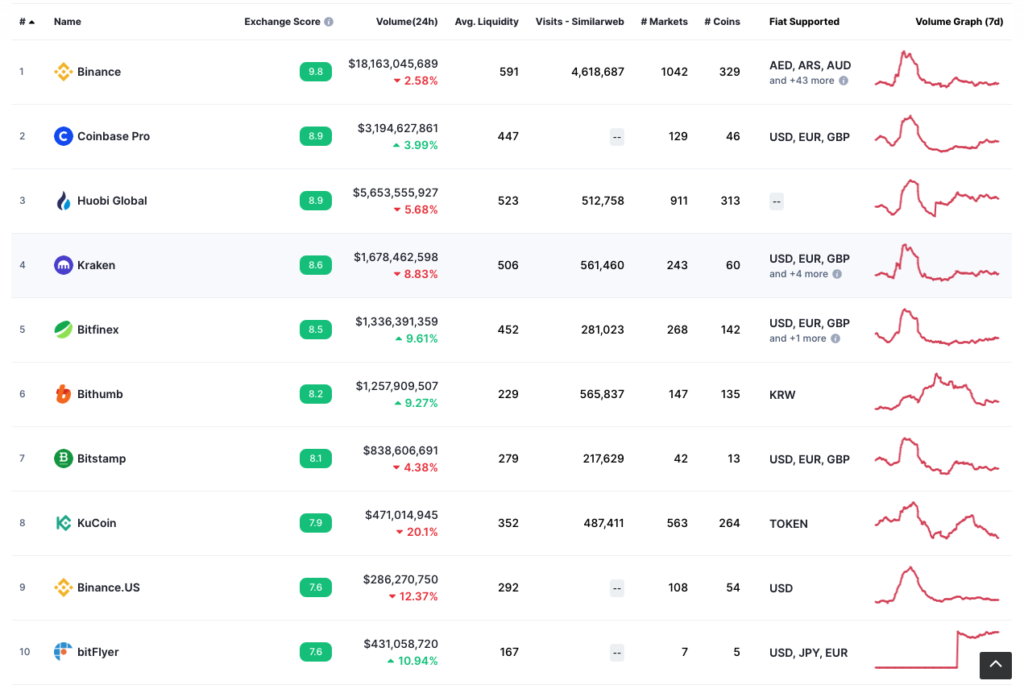Click the Binance logo icon

[63, 72]
